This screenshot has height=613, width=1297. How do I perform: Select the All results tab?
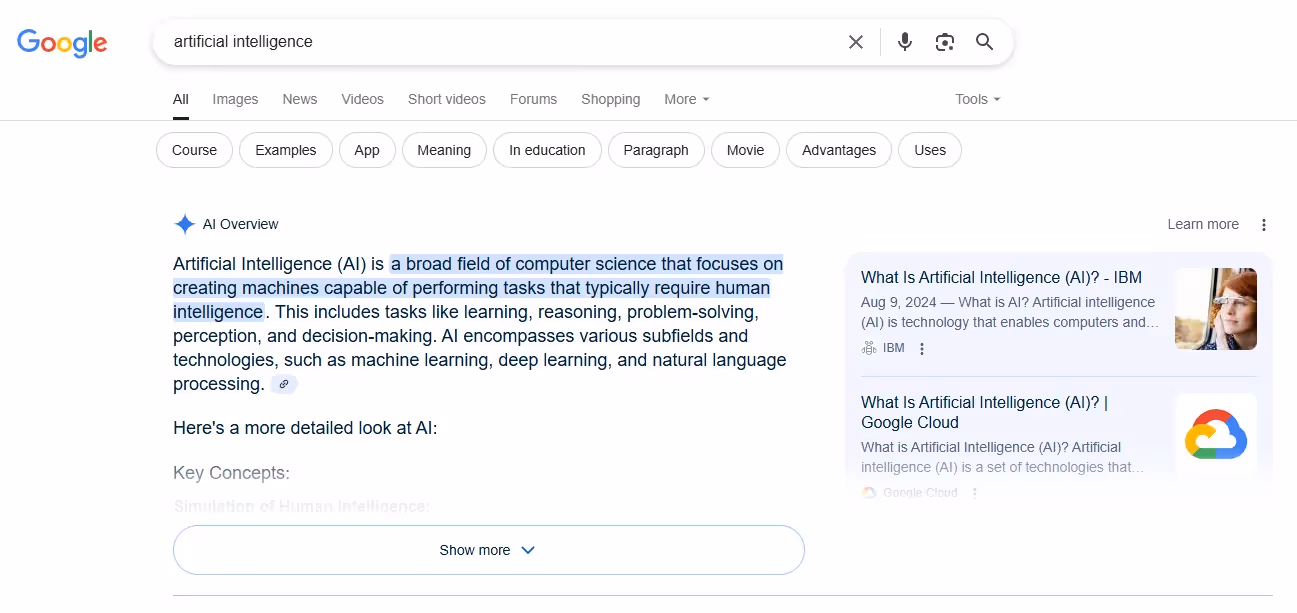pos(181,99)
